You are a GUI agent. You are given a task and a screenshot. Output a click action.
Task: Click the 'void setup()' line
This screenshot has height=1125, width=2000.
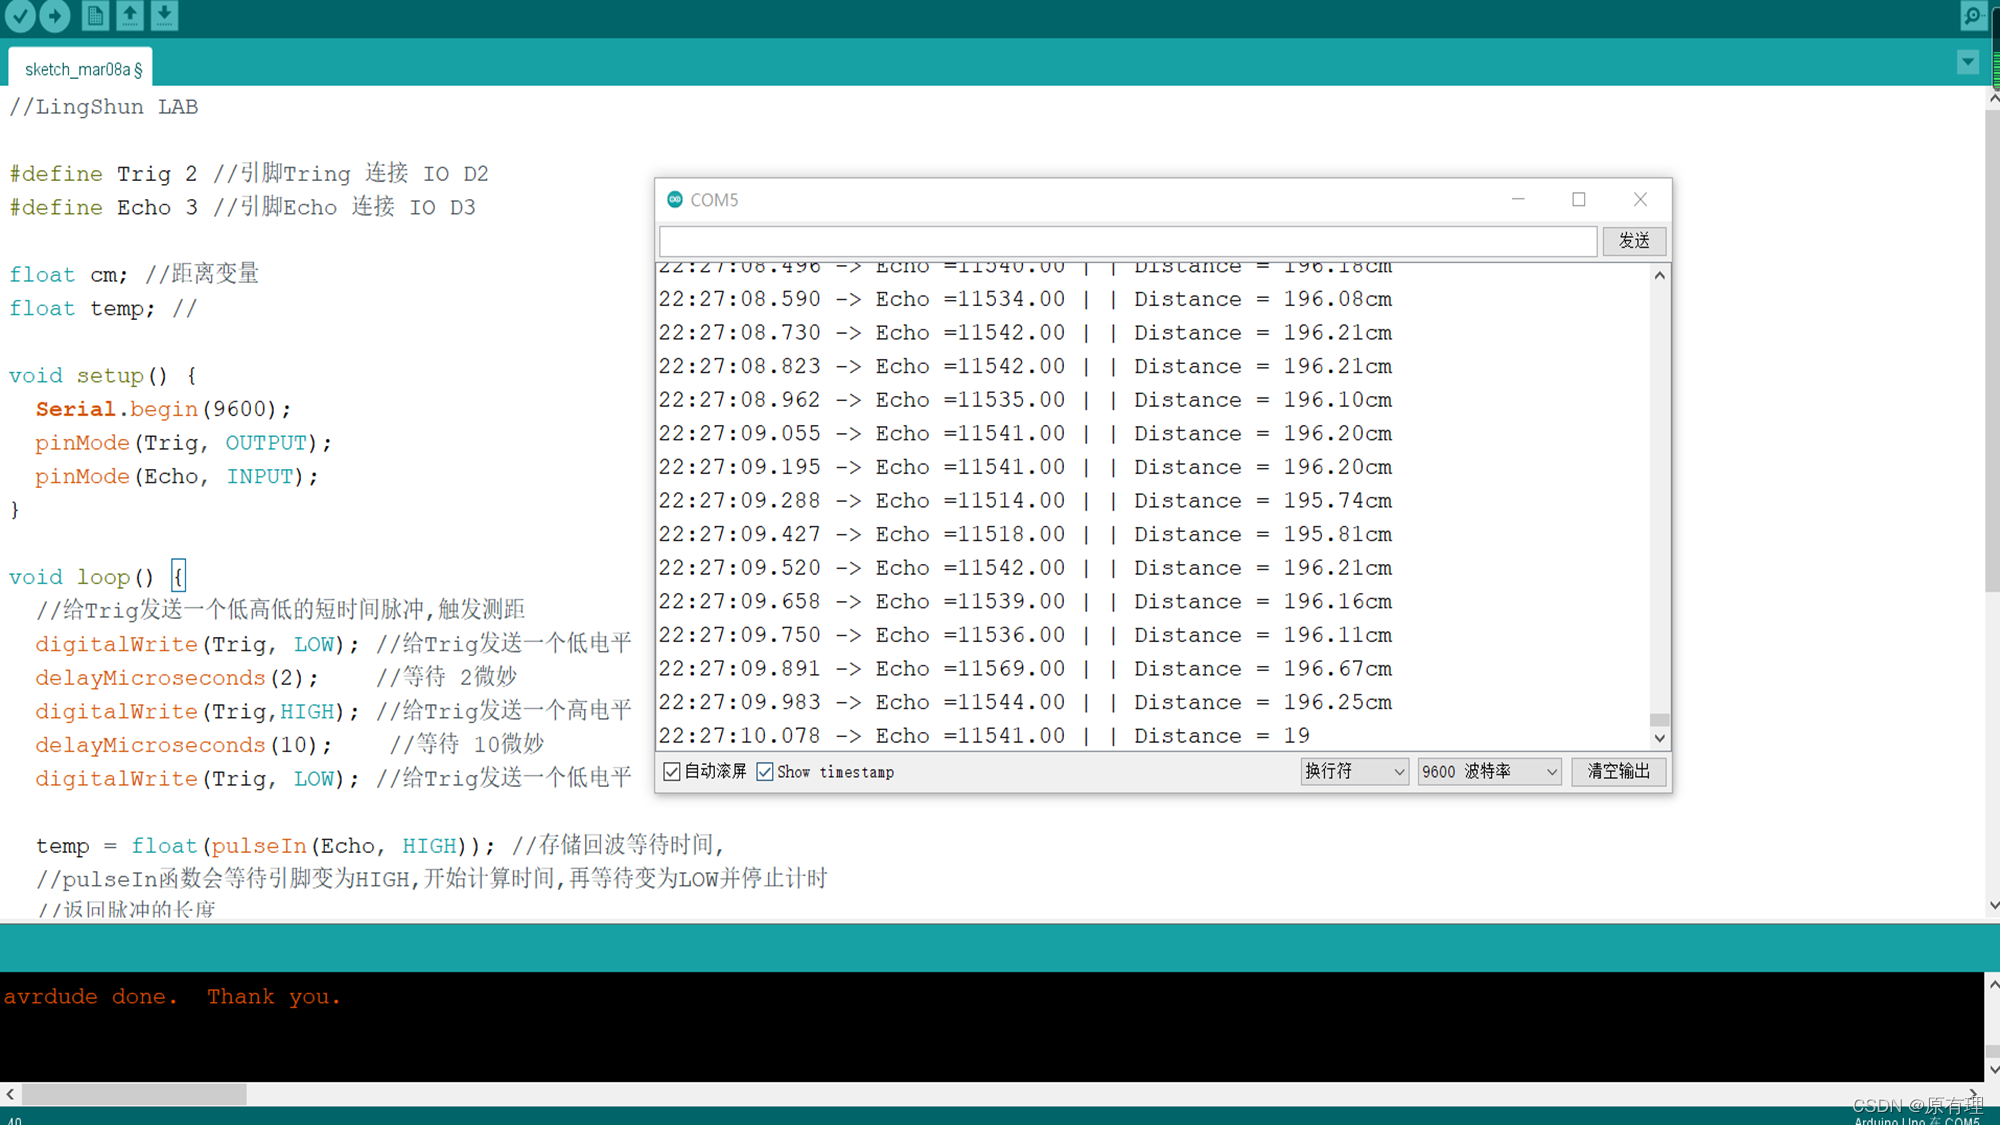click(x=103, y=376)
